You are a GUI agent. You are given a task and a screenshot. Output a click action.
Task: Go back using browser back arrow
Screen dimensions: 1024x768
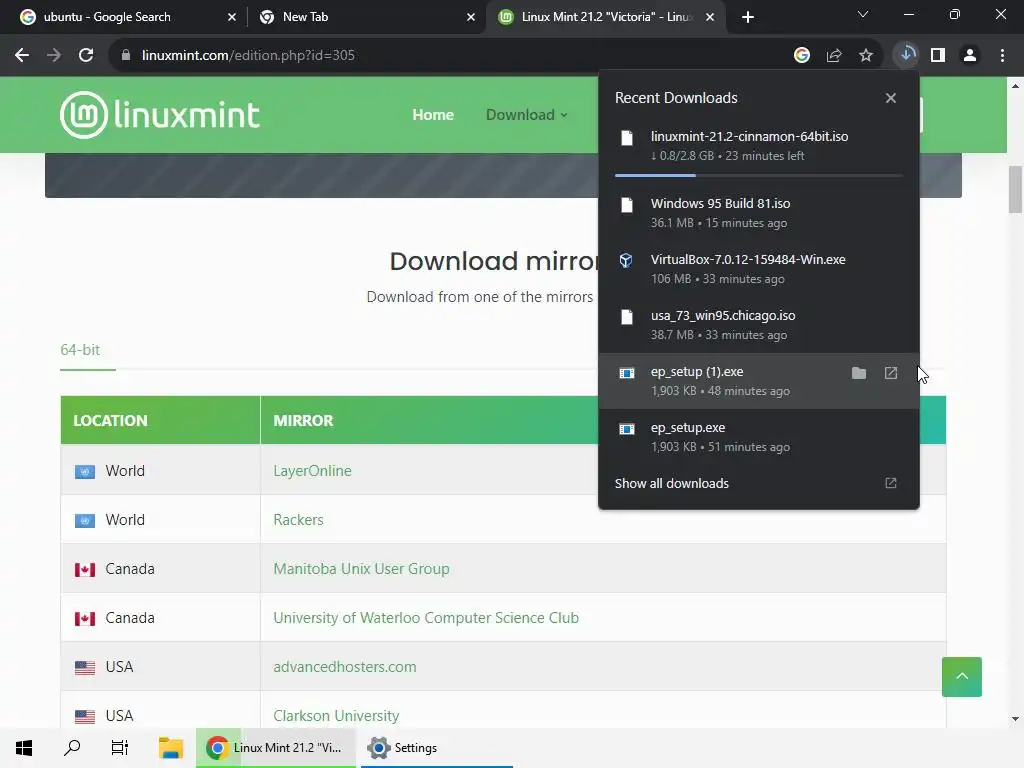click(22, 56)
